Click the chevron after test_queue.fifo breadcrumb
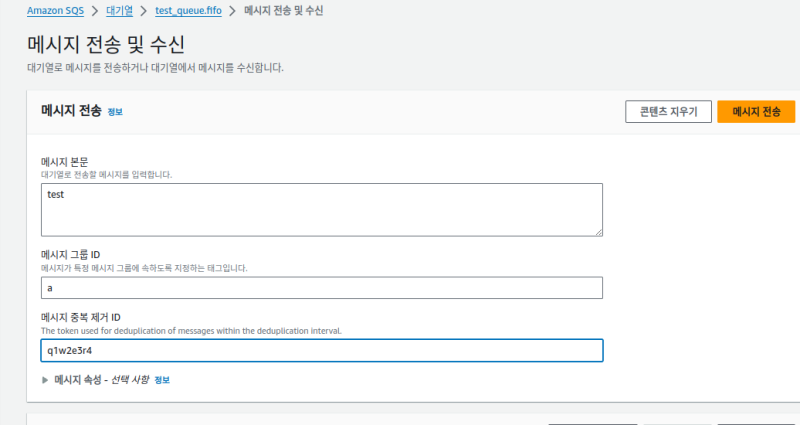The height and width of the screenshot is (425, 800). tap(234, 11)
